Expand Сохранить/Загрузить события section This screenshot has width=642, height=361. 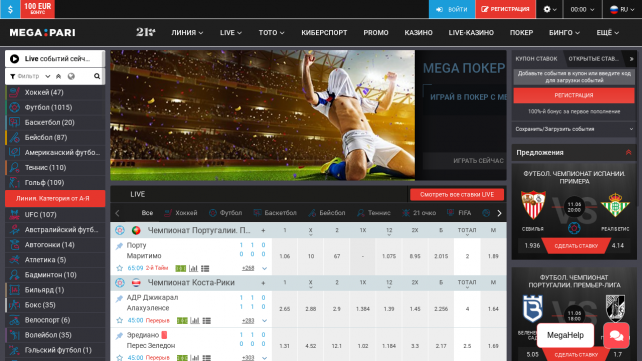[574, 129]
